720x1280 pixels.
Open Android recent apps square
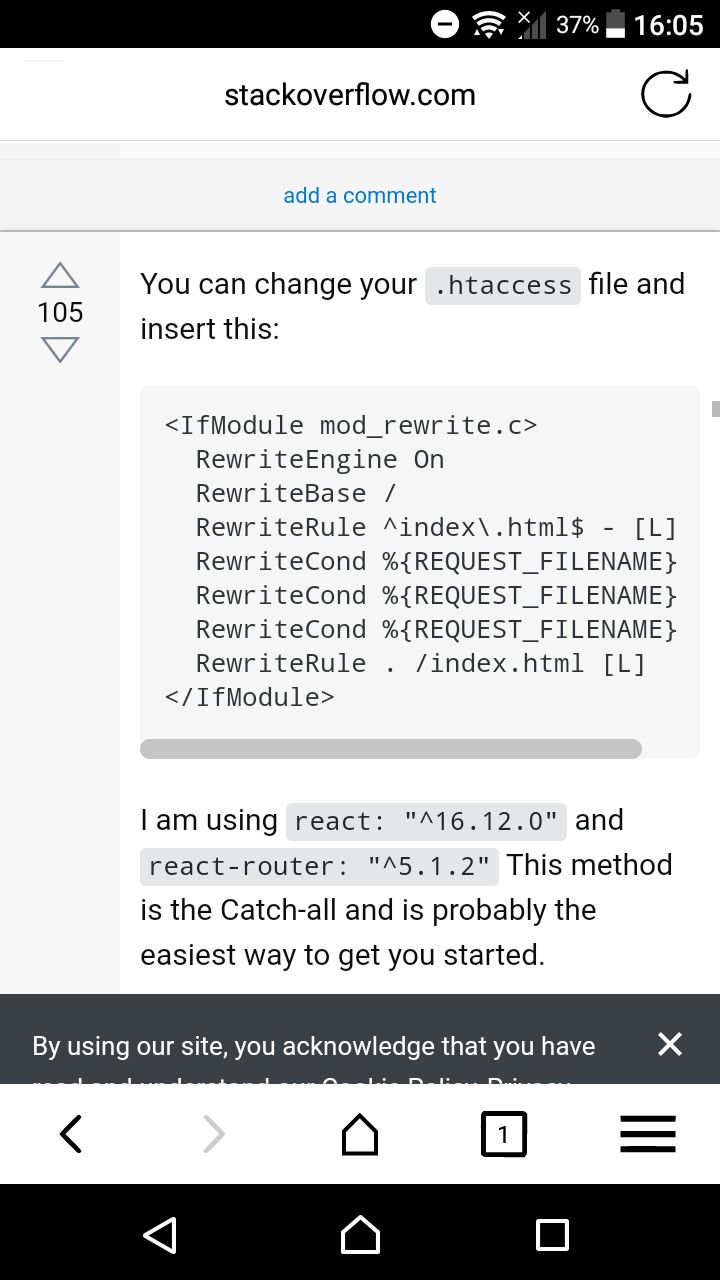tap(552, 1234)
